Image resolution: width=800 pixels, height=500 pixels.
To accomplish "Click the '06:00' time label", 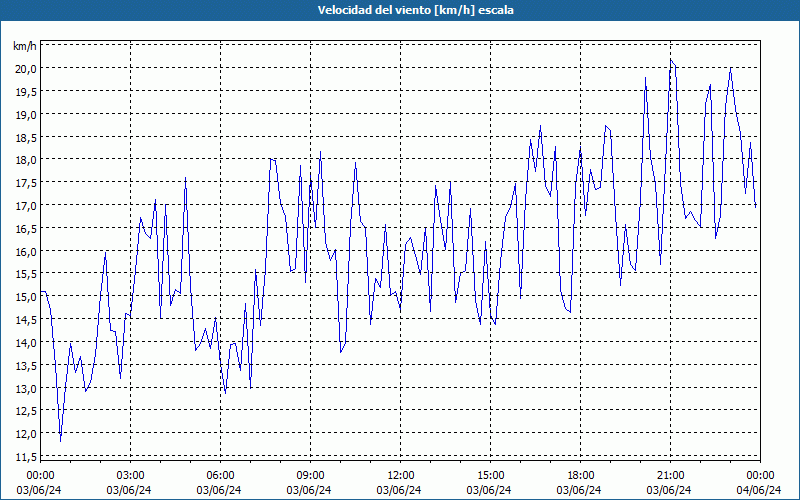I will coord(220,476).
